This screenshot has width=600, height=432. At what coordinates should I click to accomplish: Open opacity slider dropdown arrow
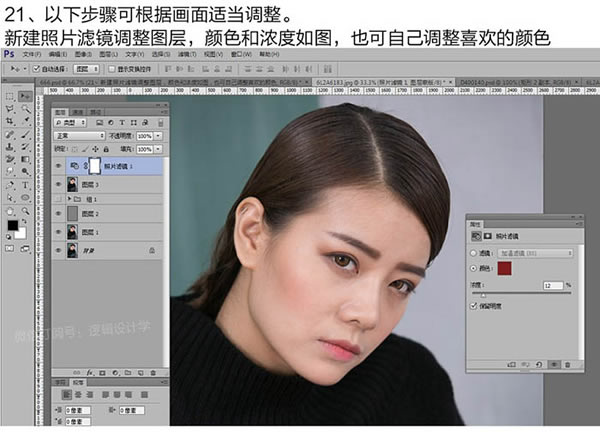tap(158, 136)
